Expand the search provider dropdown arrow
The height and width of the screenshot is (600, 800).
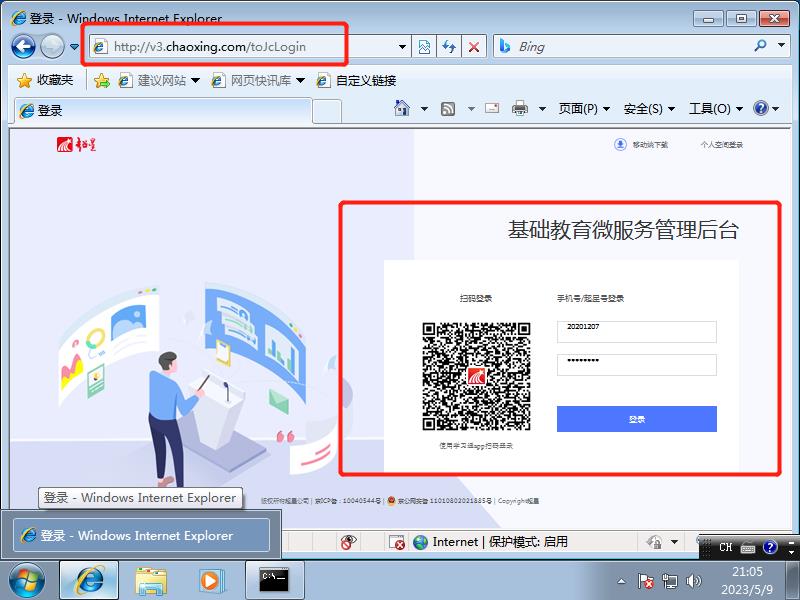pos(782,45)
